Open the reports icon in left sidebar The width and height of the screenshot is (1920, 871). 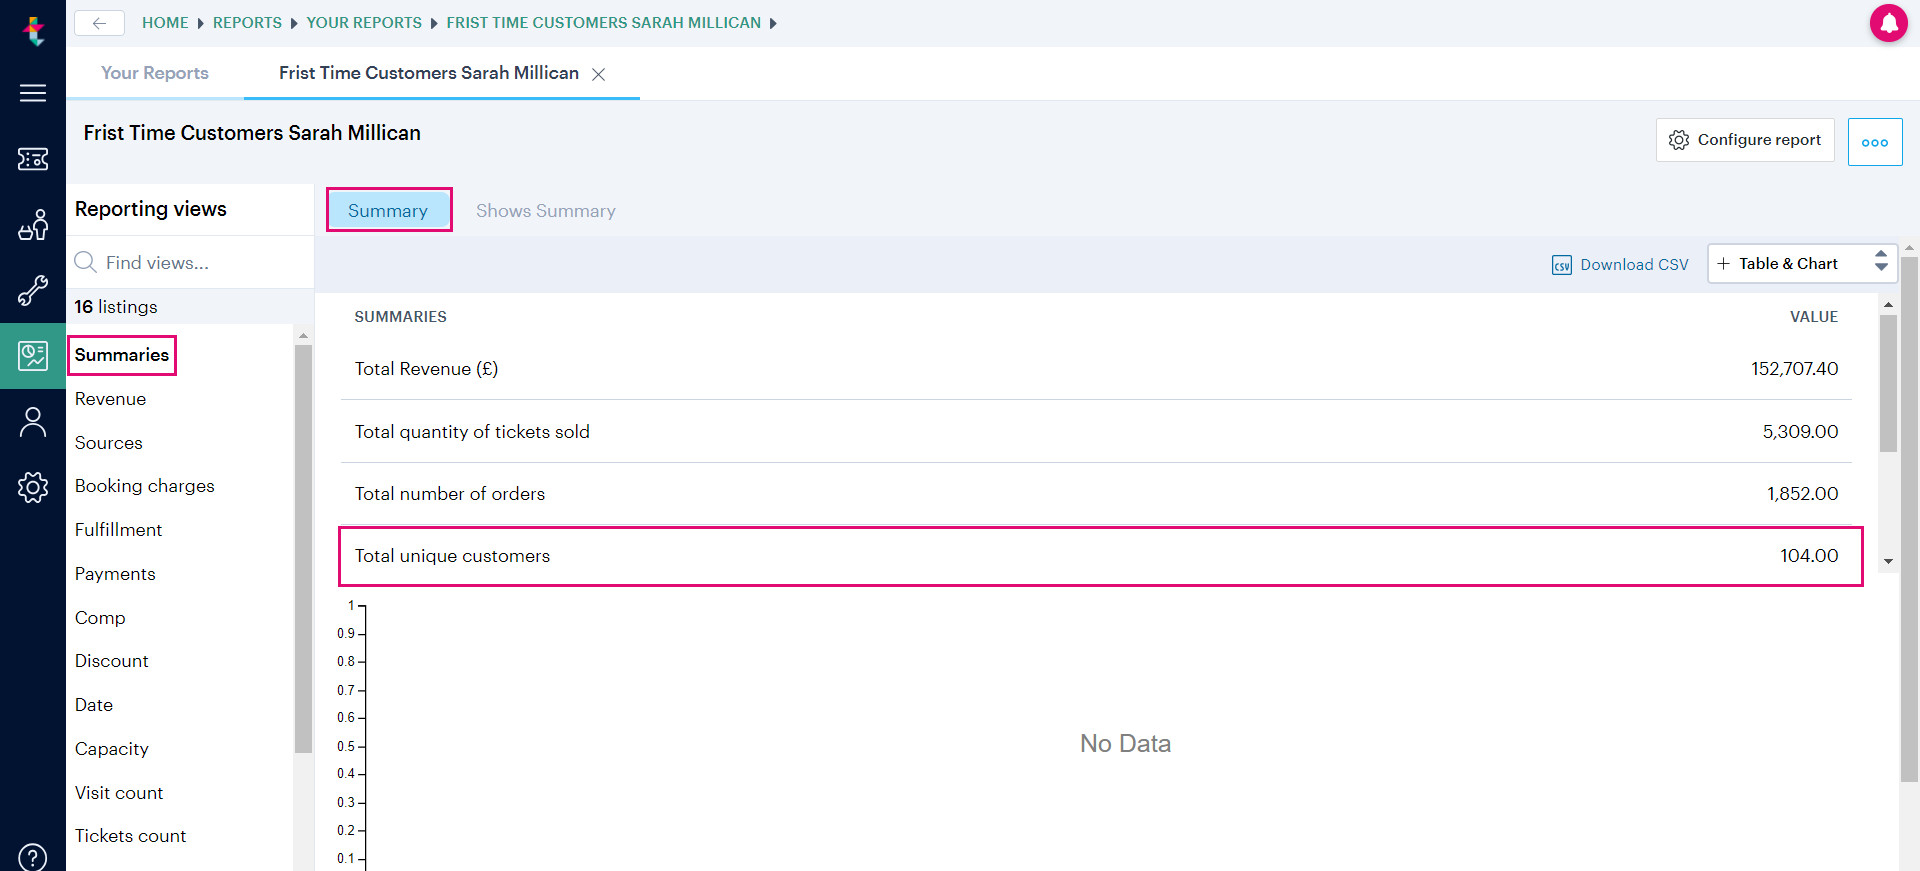(33, 356)
